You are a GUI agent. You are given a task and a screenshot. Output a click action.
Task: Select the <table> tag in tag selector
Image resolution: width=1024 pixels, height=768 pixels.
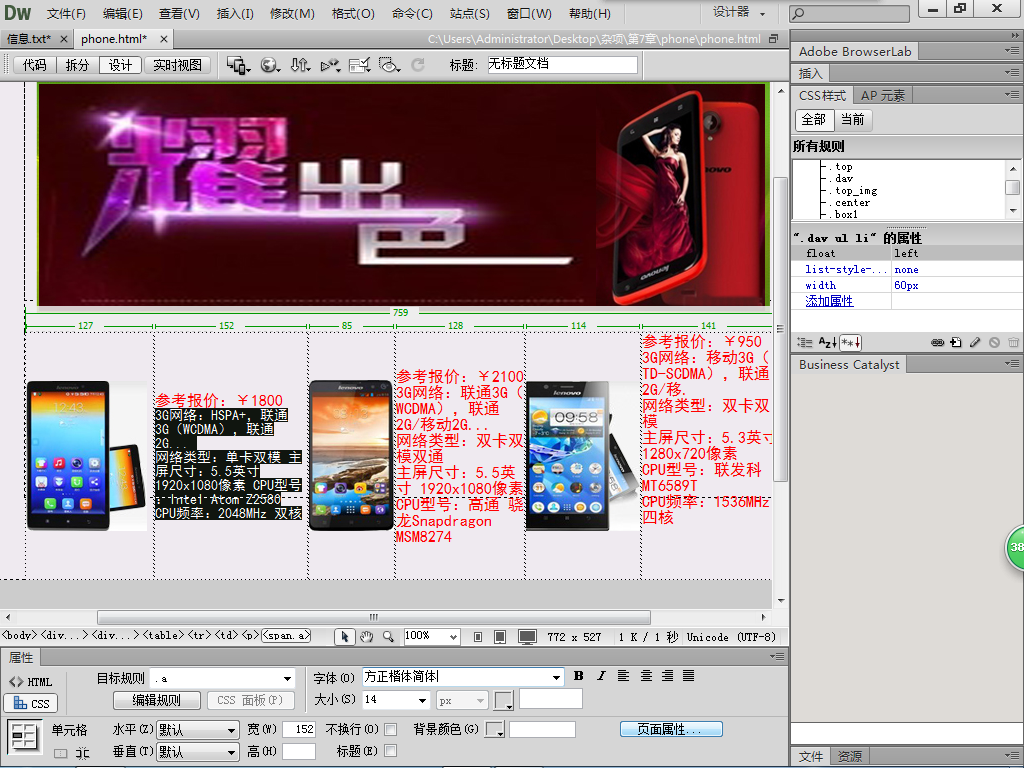tap(164, 635)
